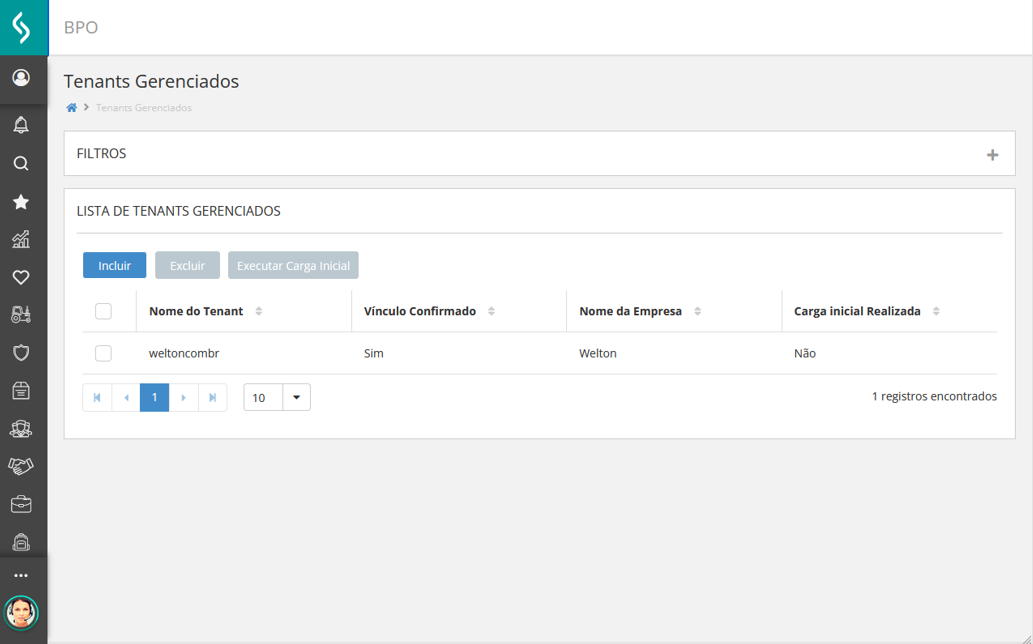1033x644 pixels.
Task: Click the search magnifier icon
Action: point(21,164)
